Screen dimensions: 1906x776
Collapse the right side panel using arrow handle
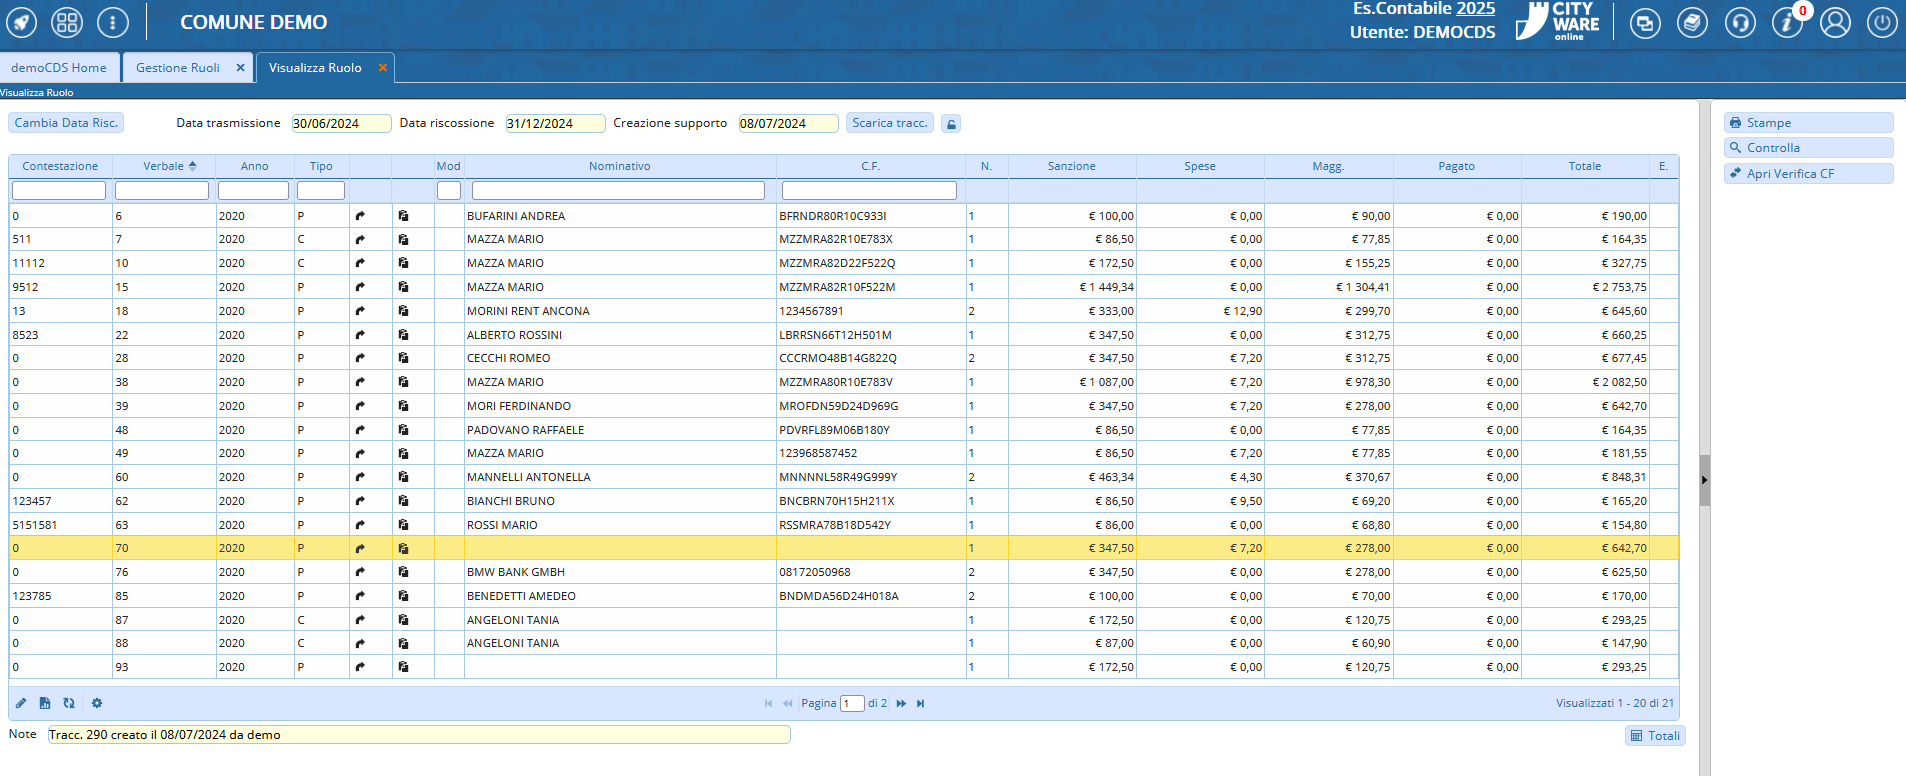(1704, 480)
